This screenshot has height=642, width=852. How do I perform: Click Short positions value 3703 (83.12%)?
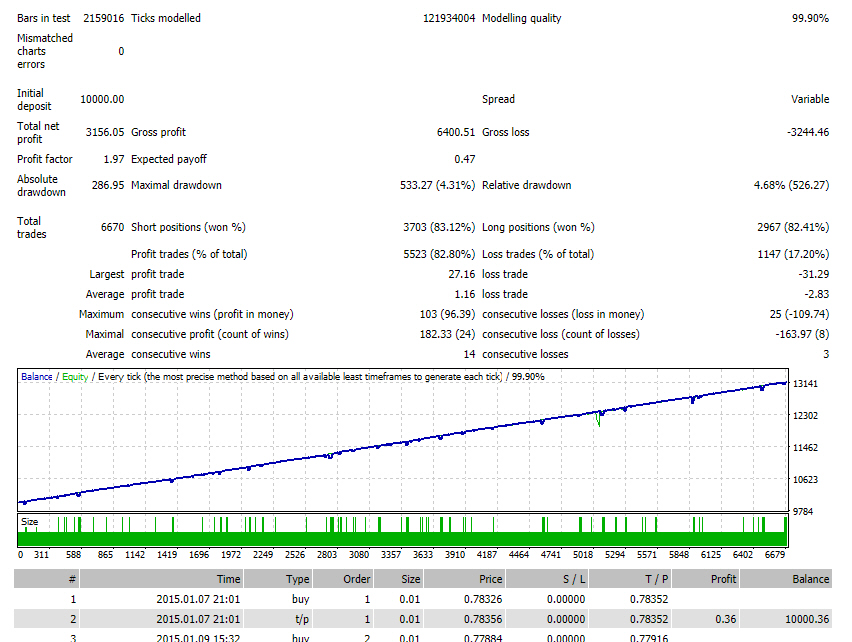(439, 227)
